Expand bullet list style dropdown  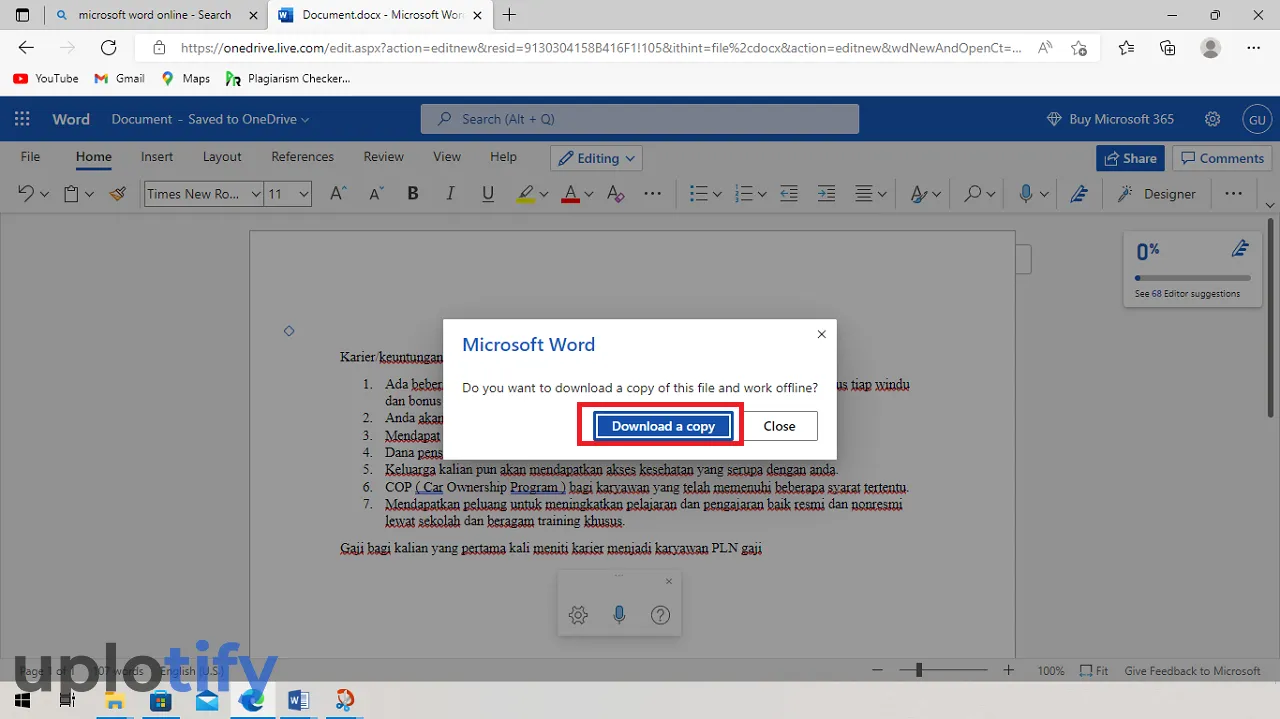click(x=717, y=195)
